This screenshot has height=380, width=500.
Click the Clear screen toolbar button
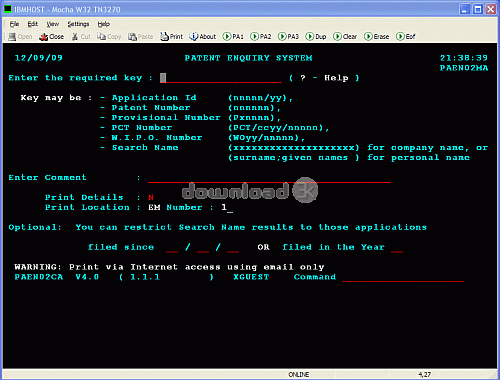[345, 37]
